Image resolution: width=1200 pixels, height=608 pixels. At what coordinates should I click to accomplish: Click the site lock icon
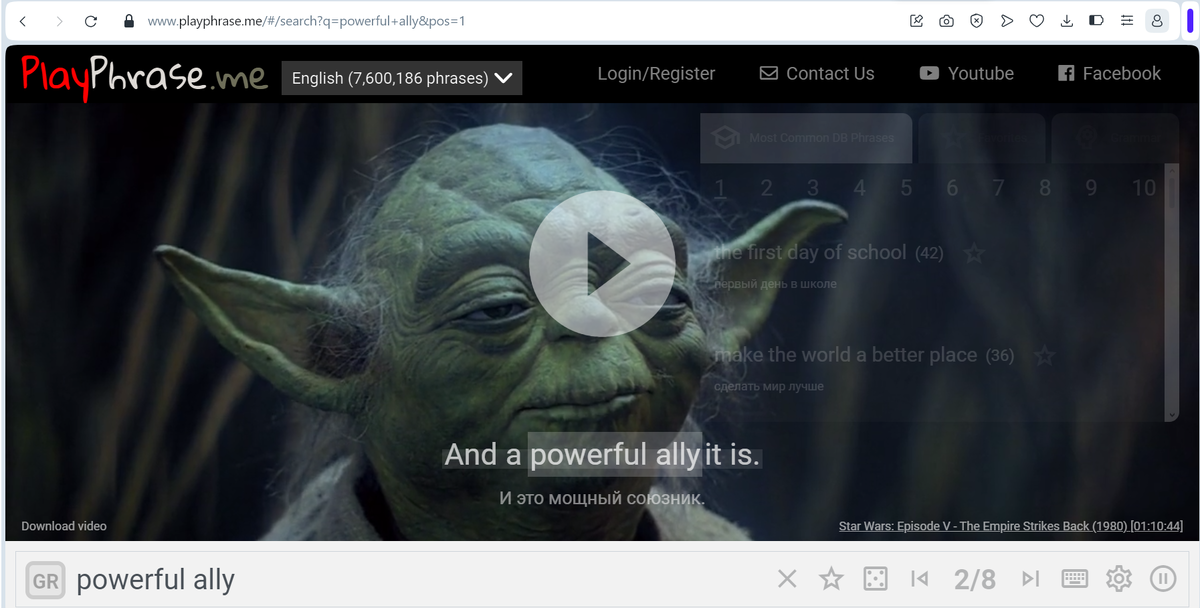pos(128,21)
